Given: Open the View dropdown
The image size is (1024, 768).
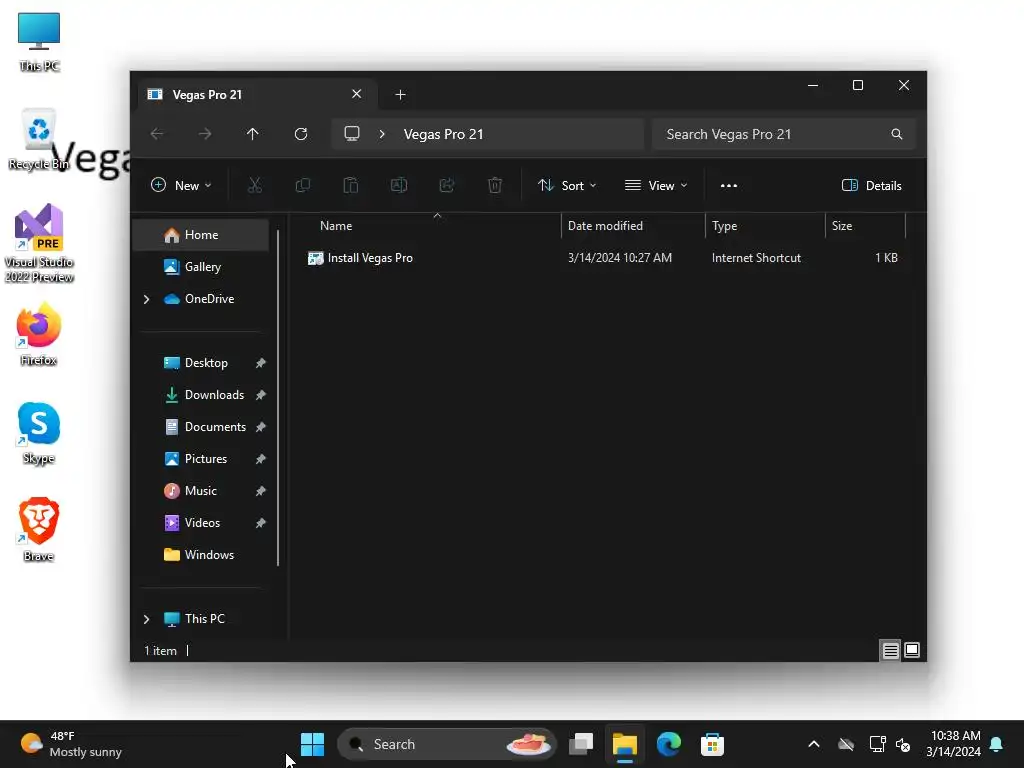Looking at the screenshot, I should pos(656,185).
